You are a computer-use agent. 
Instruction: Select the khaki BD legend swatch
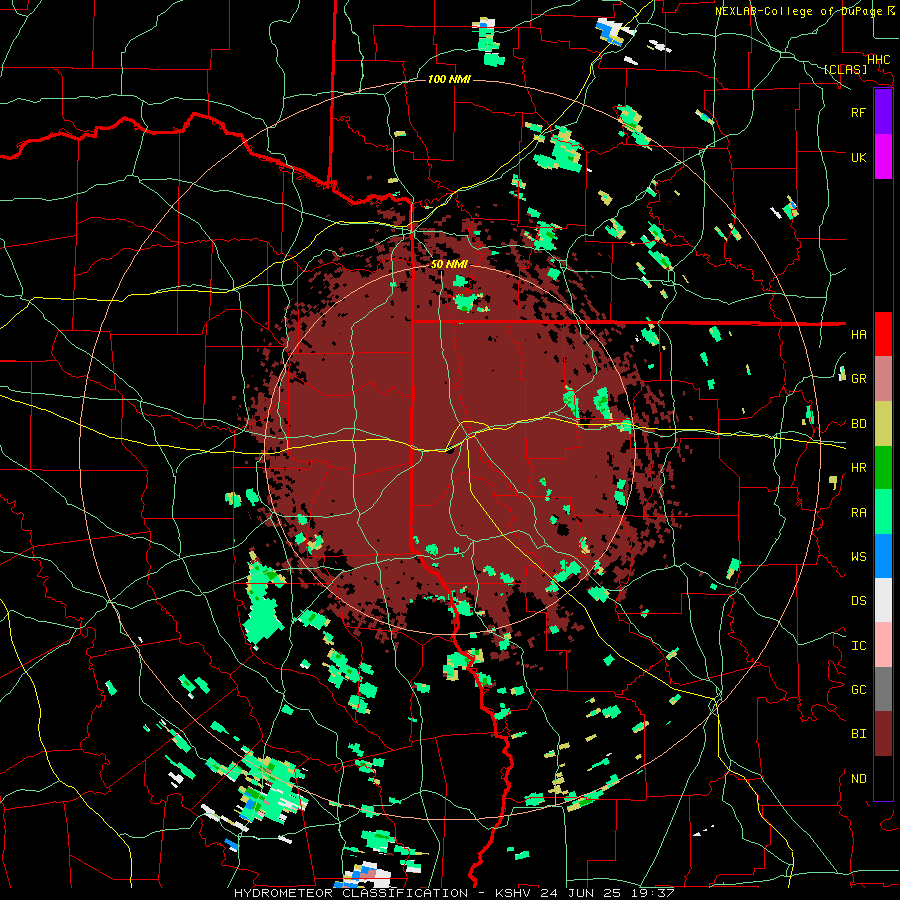pos(883,424)
